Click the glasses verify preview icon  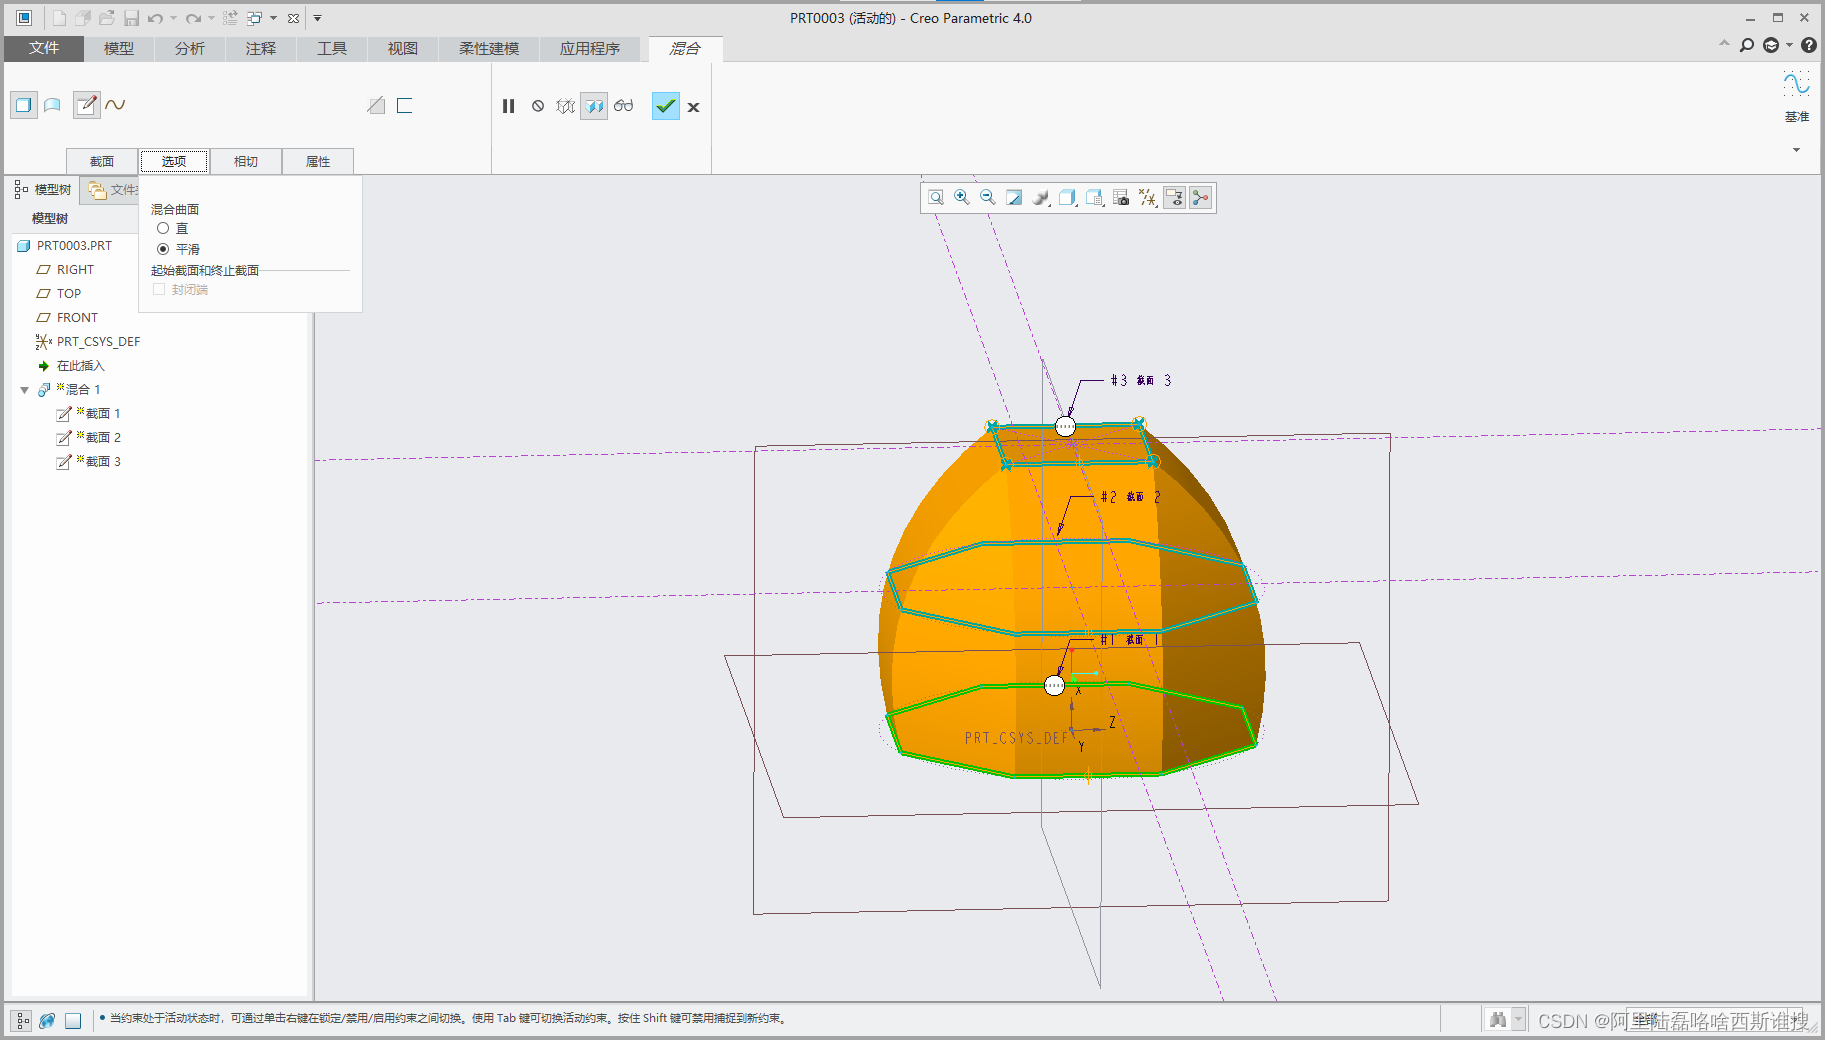(x=624, y=106)
